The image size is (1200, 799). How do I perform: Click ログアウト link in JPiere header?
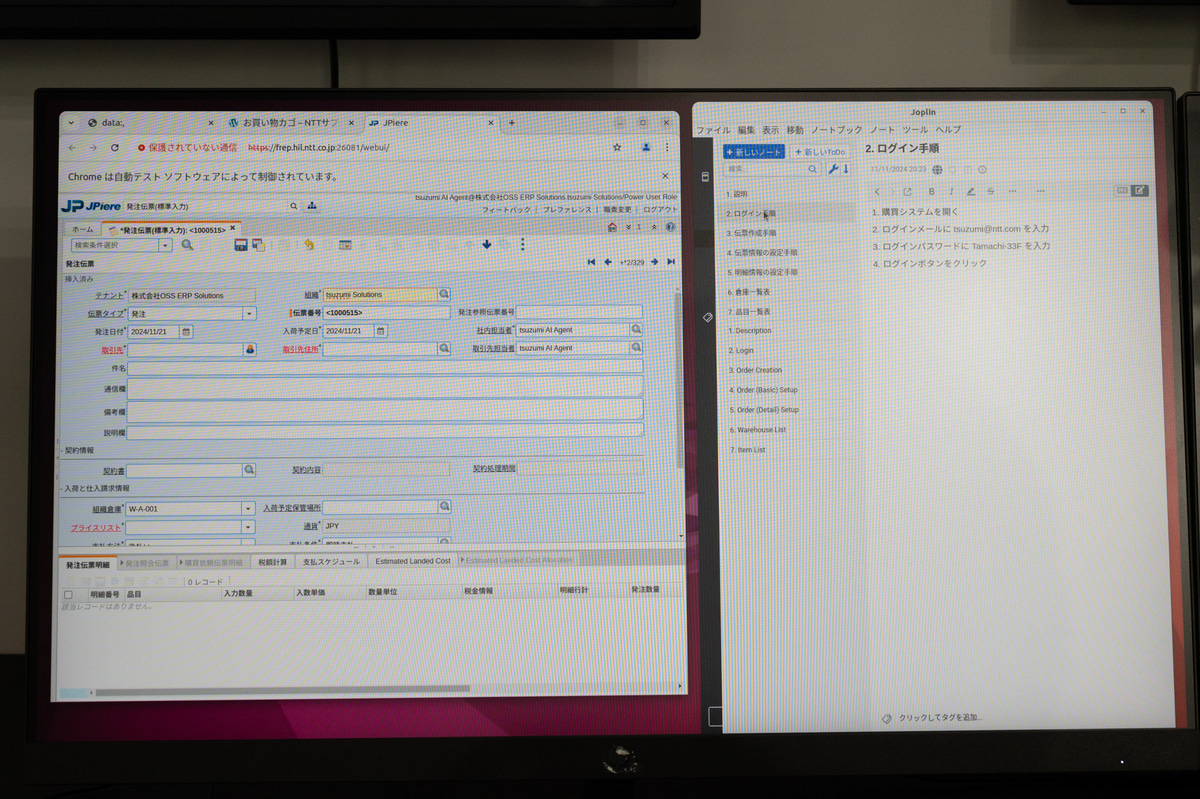(659, 210)
